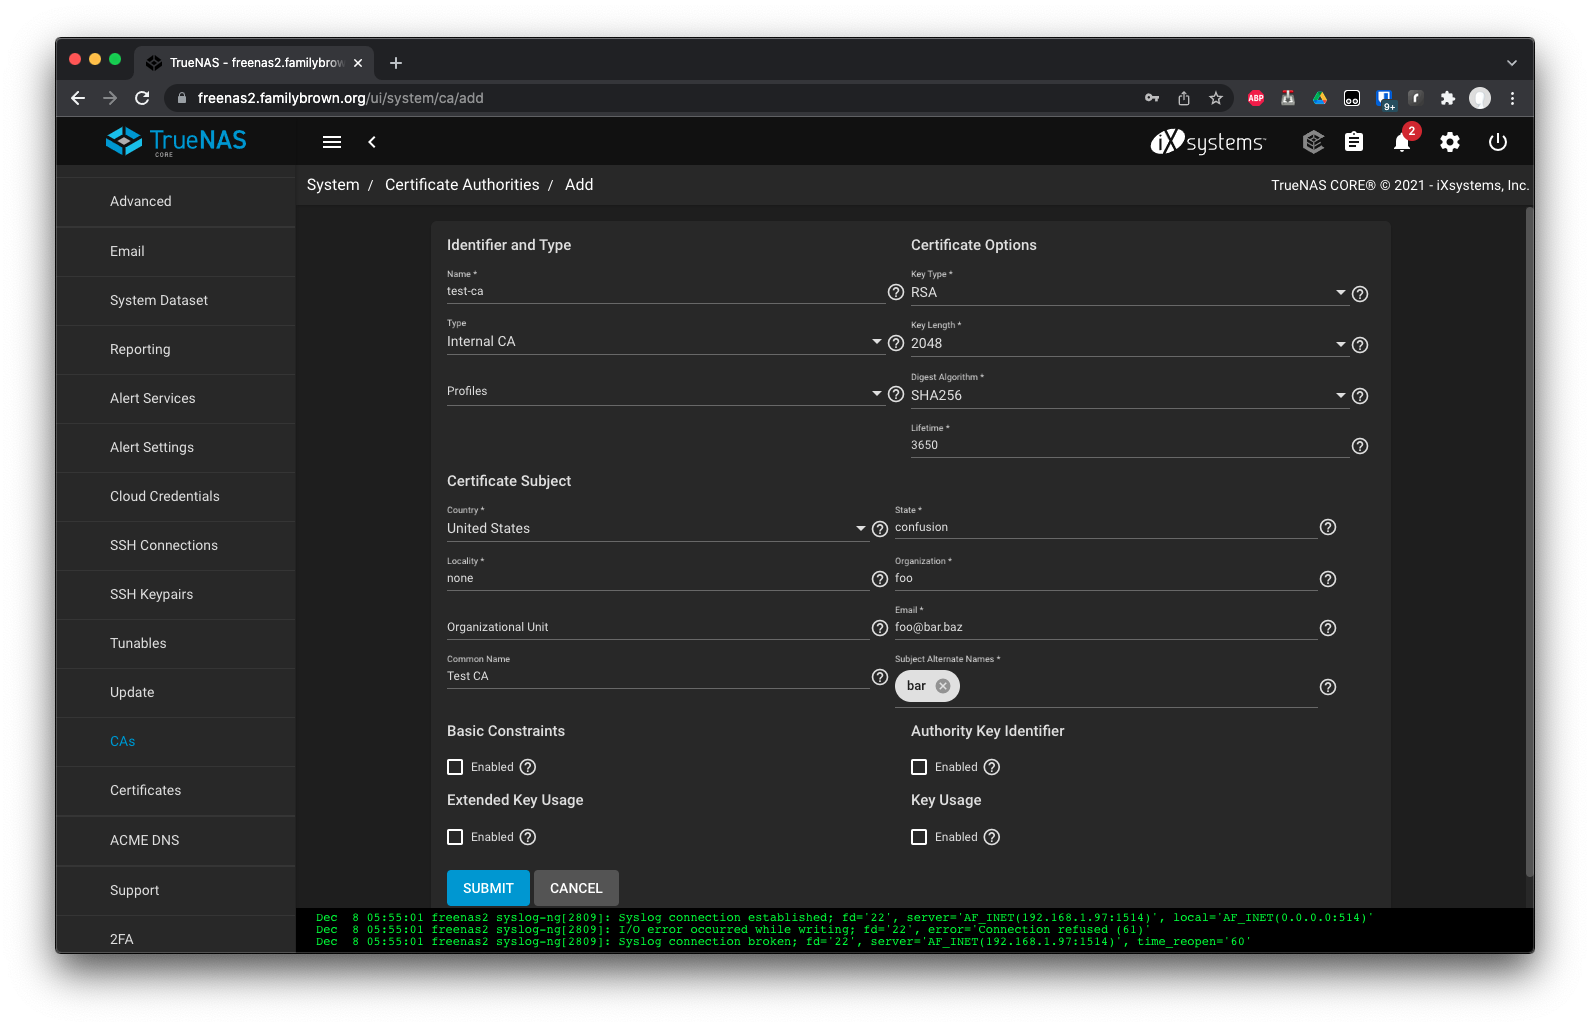1590x1027 pixels.
Task: Show help for the Type field
Action: point(896,343)
